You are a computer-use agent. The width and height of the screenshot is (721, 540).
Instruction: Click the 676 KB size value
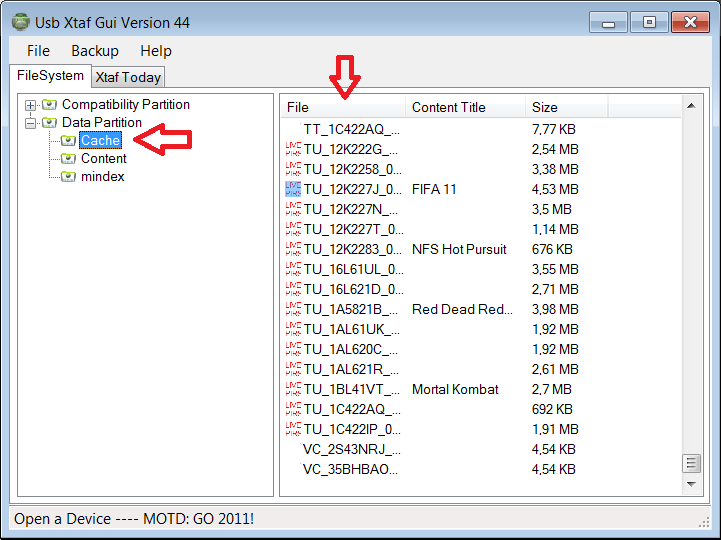552,249
